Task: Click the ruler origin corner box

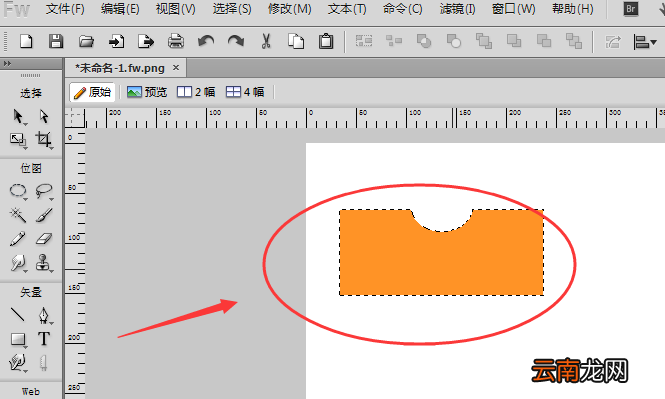Action: tap(75, 117)
